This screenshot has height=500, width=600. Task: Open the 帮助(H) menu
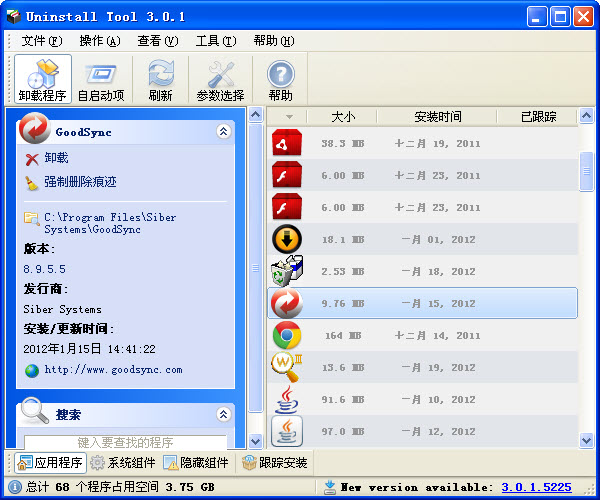(x=274, y=41)
